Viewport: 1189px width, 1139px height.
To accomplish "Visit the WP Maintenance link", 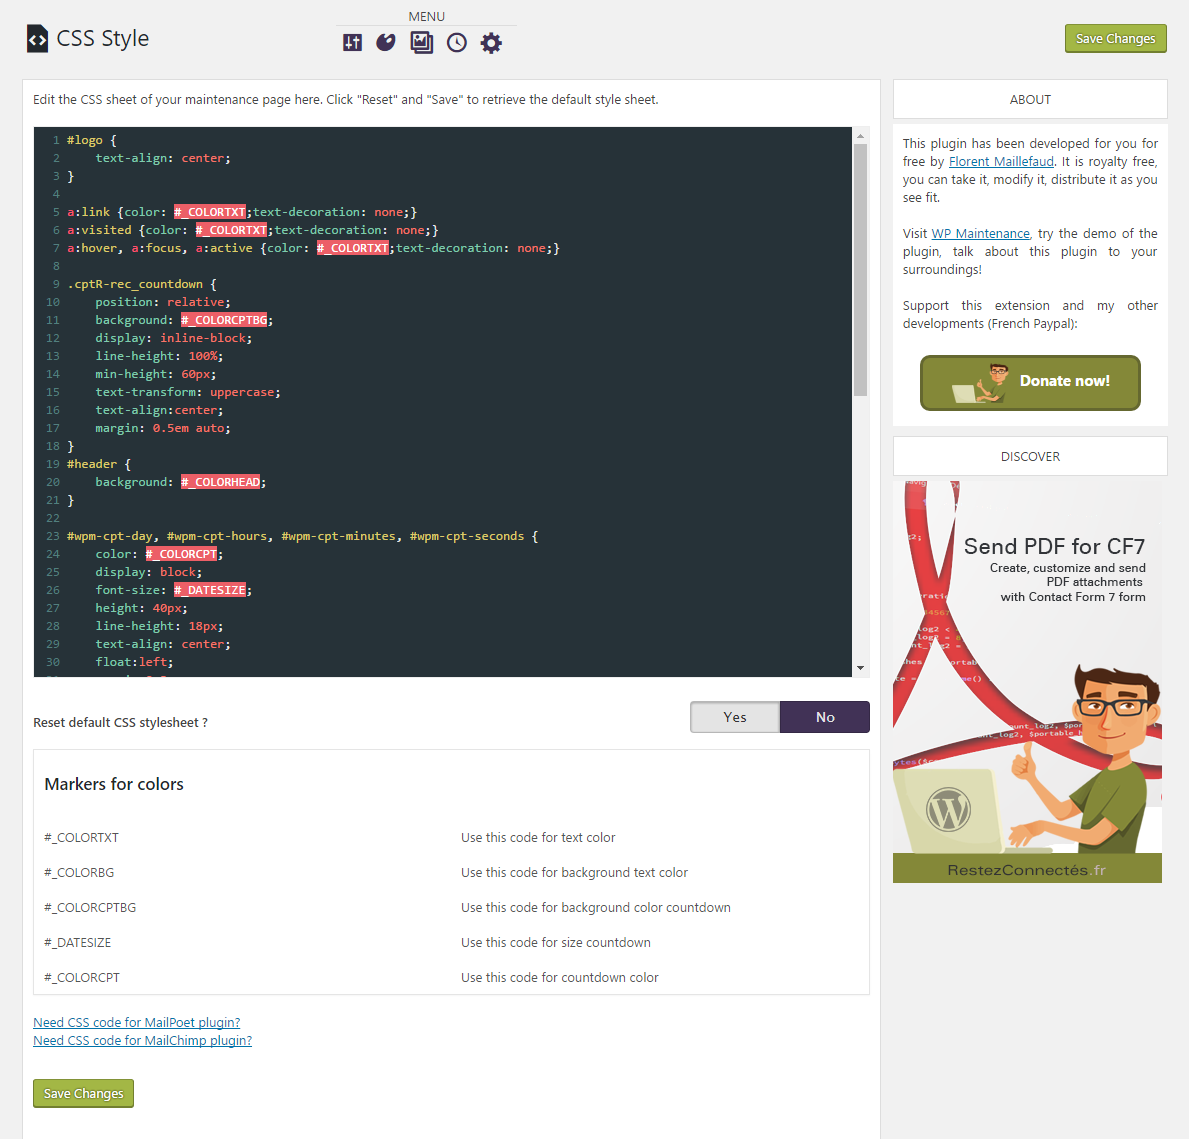I will [980, 233].
